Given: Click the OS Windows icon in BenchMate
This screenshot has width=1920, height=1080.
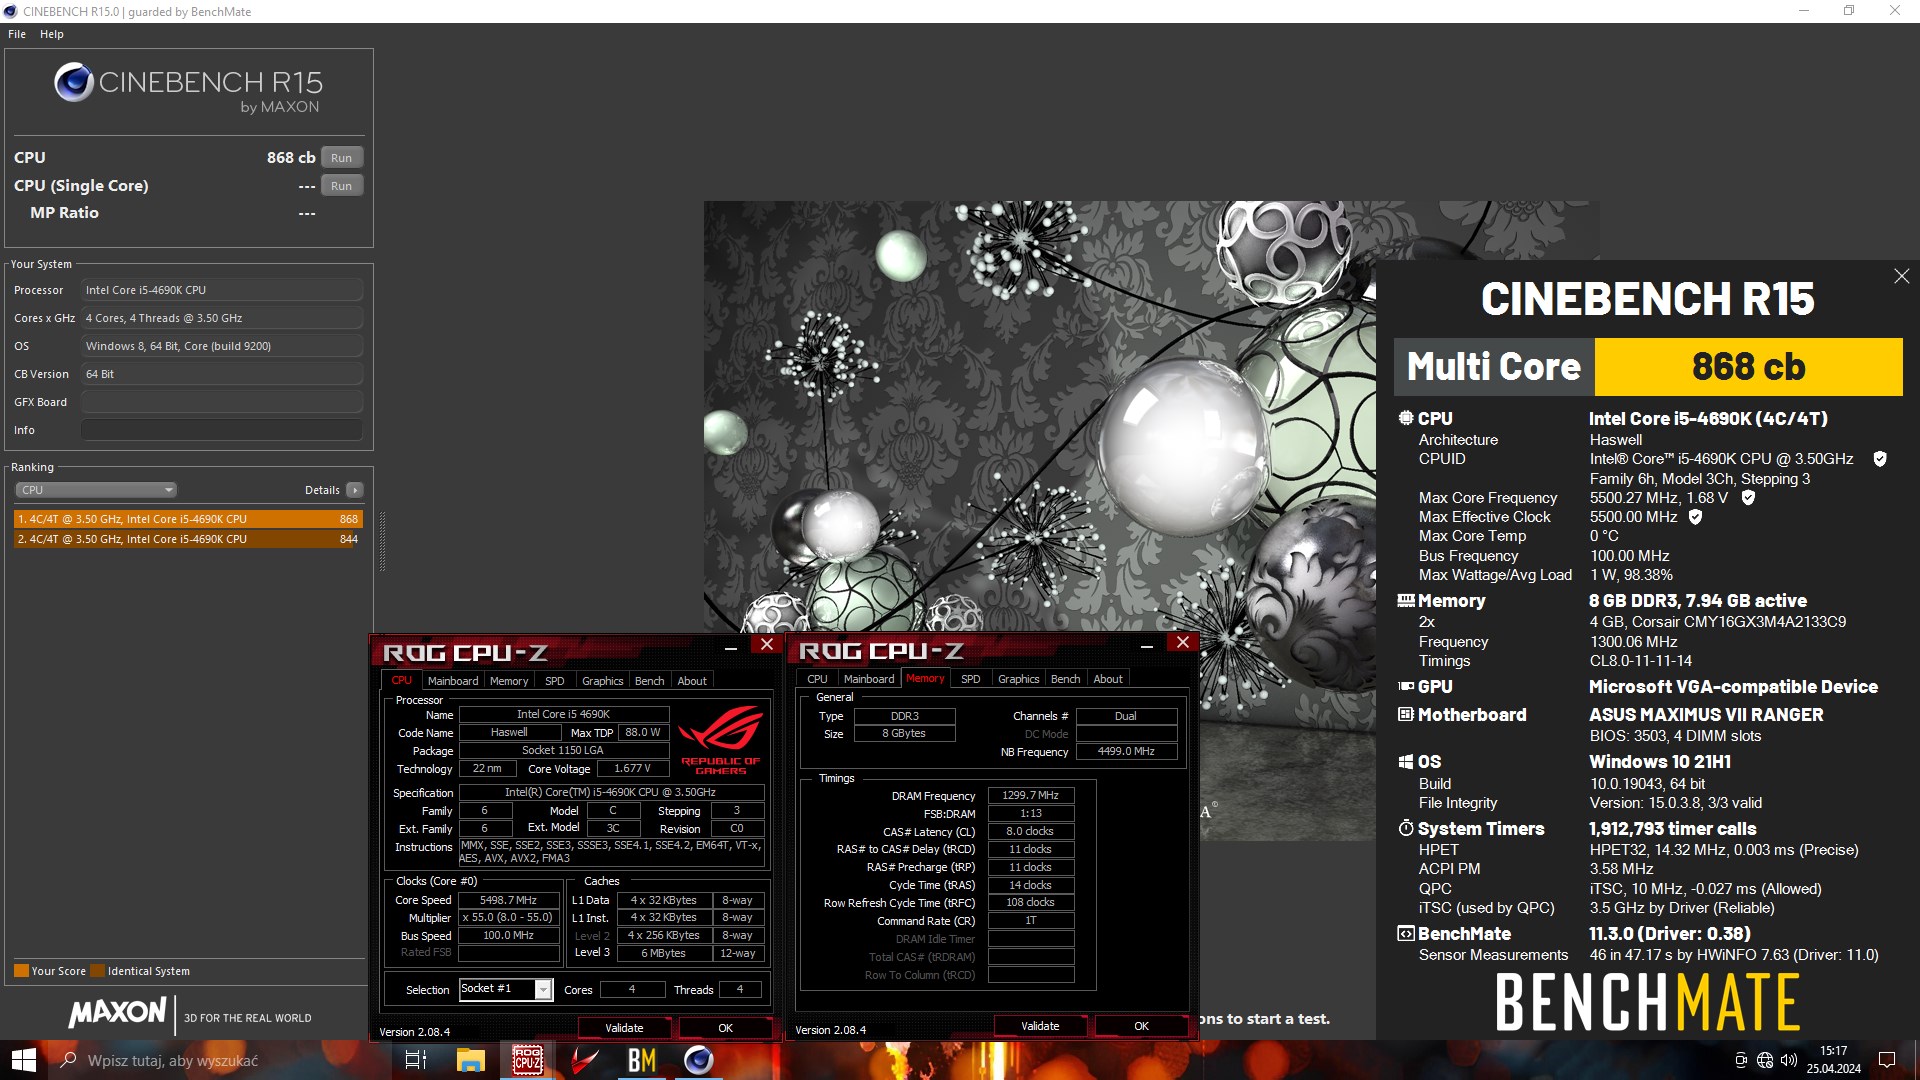Looking at the screenshot, I should (1406, 762).
